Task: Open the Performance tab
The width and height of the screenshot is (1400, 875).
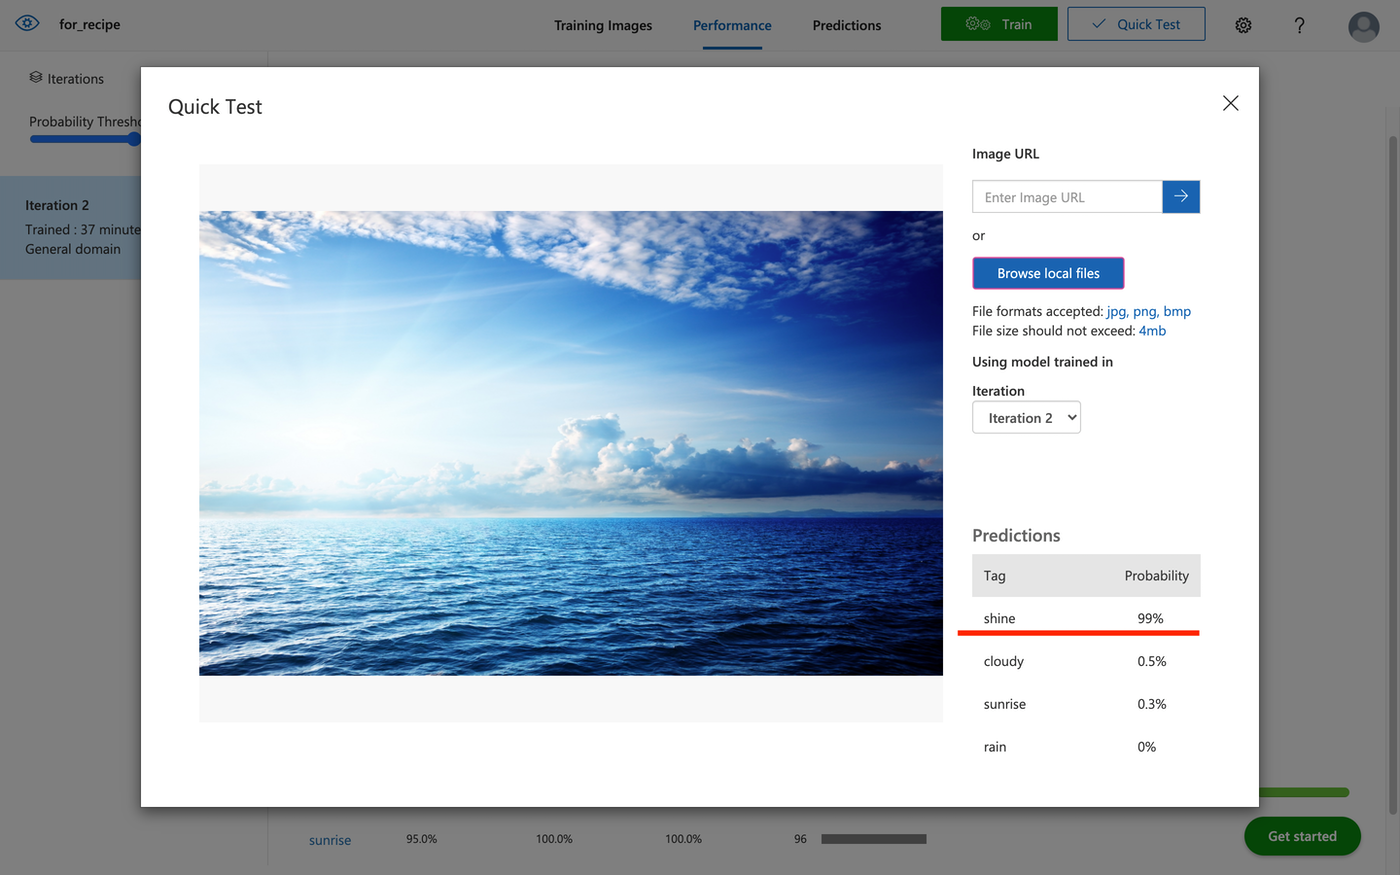Action: tap(732, 25)
